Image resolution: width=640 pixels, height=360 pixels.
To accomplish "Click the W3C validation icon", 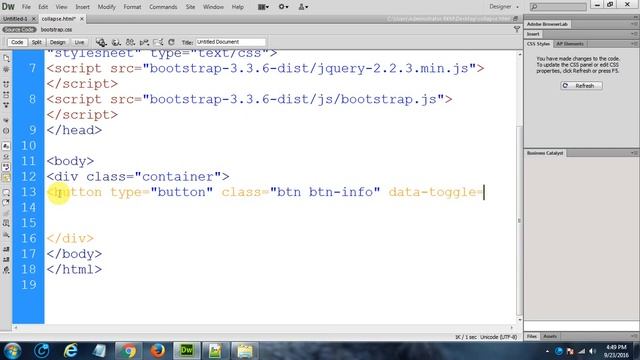I will 144,42.
